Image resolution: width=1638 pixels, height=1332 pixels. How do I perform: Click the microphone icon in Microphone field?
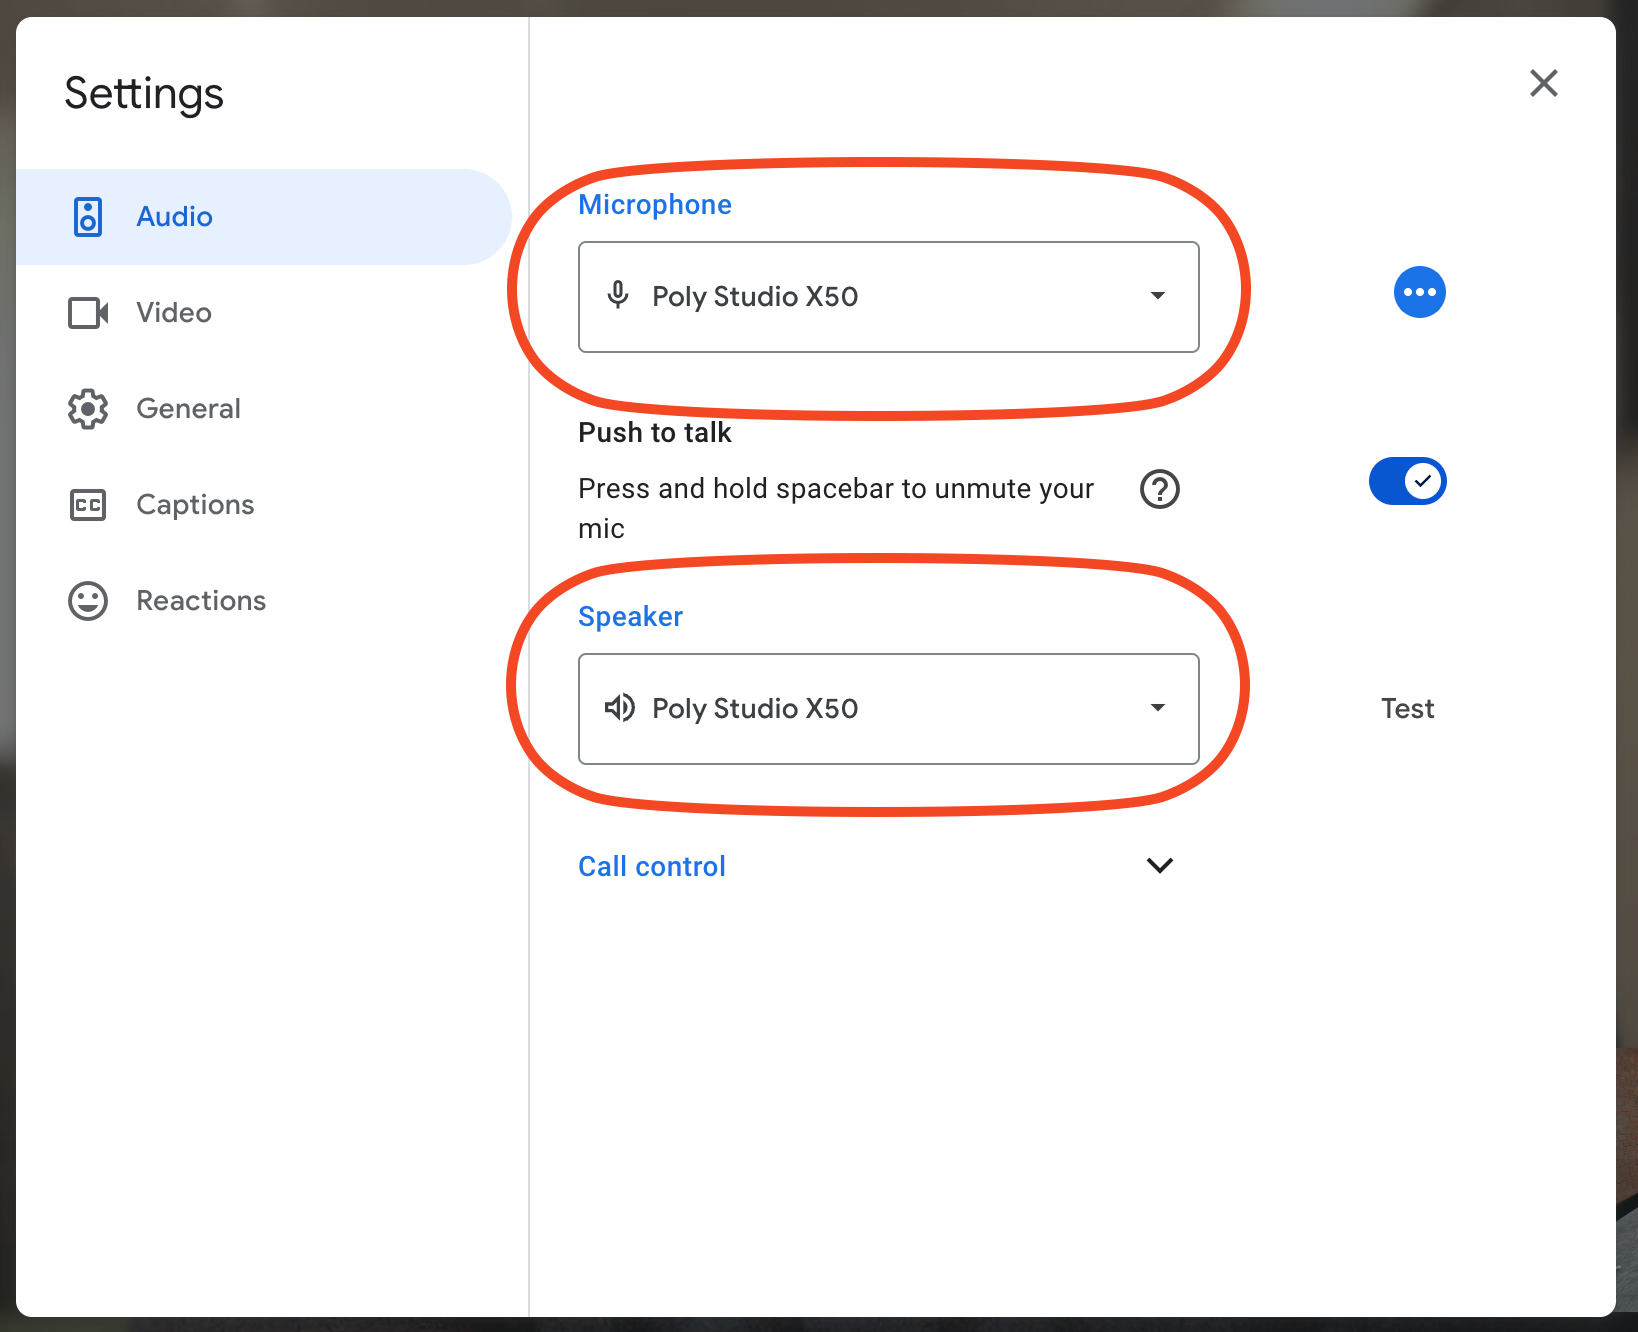point(618,296)
